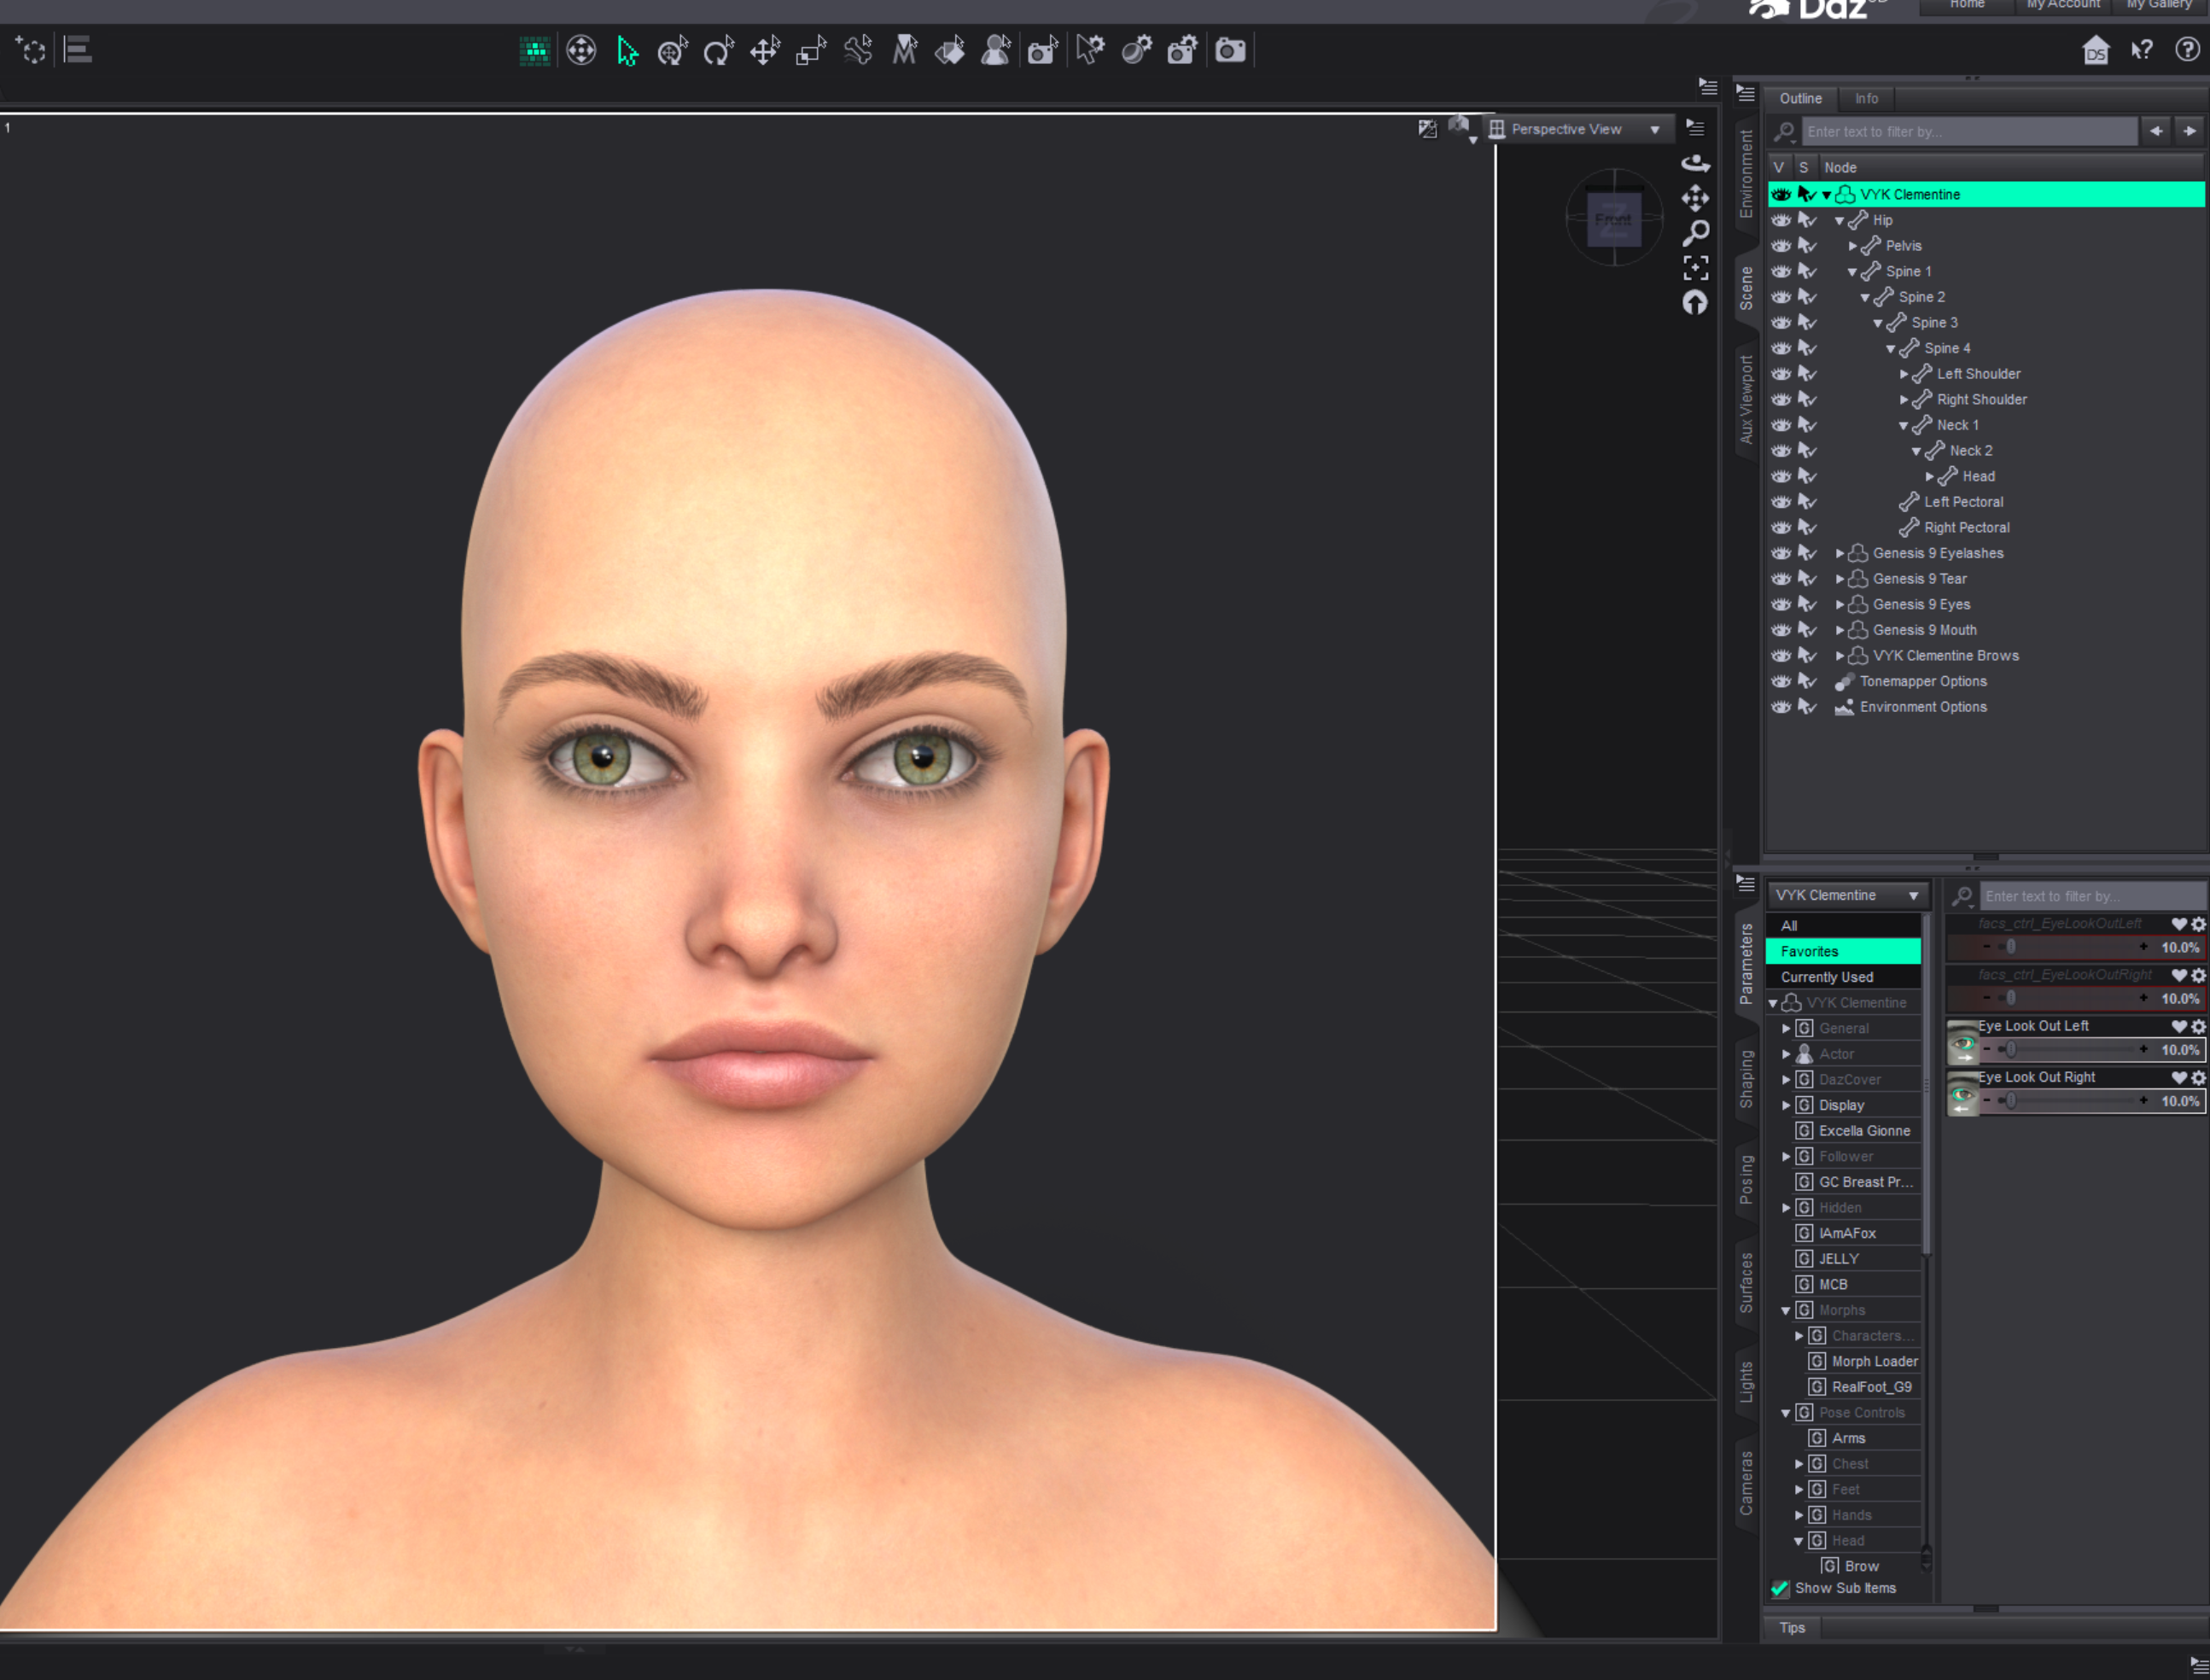
Task: Select the Scale tool in the toolbar
Action: click(811, 50)
